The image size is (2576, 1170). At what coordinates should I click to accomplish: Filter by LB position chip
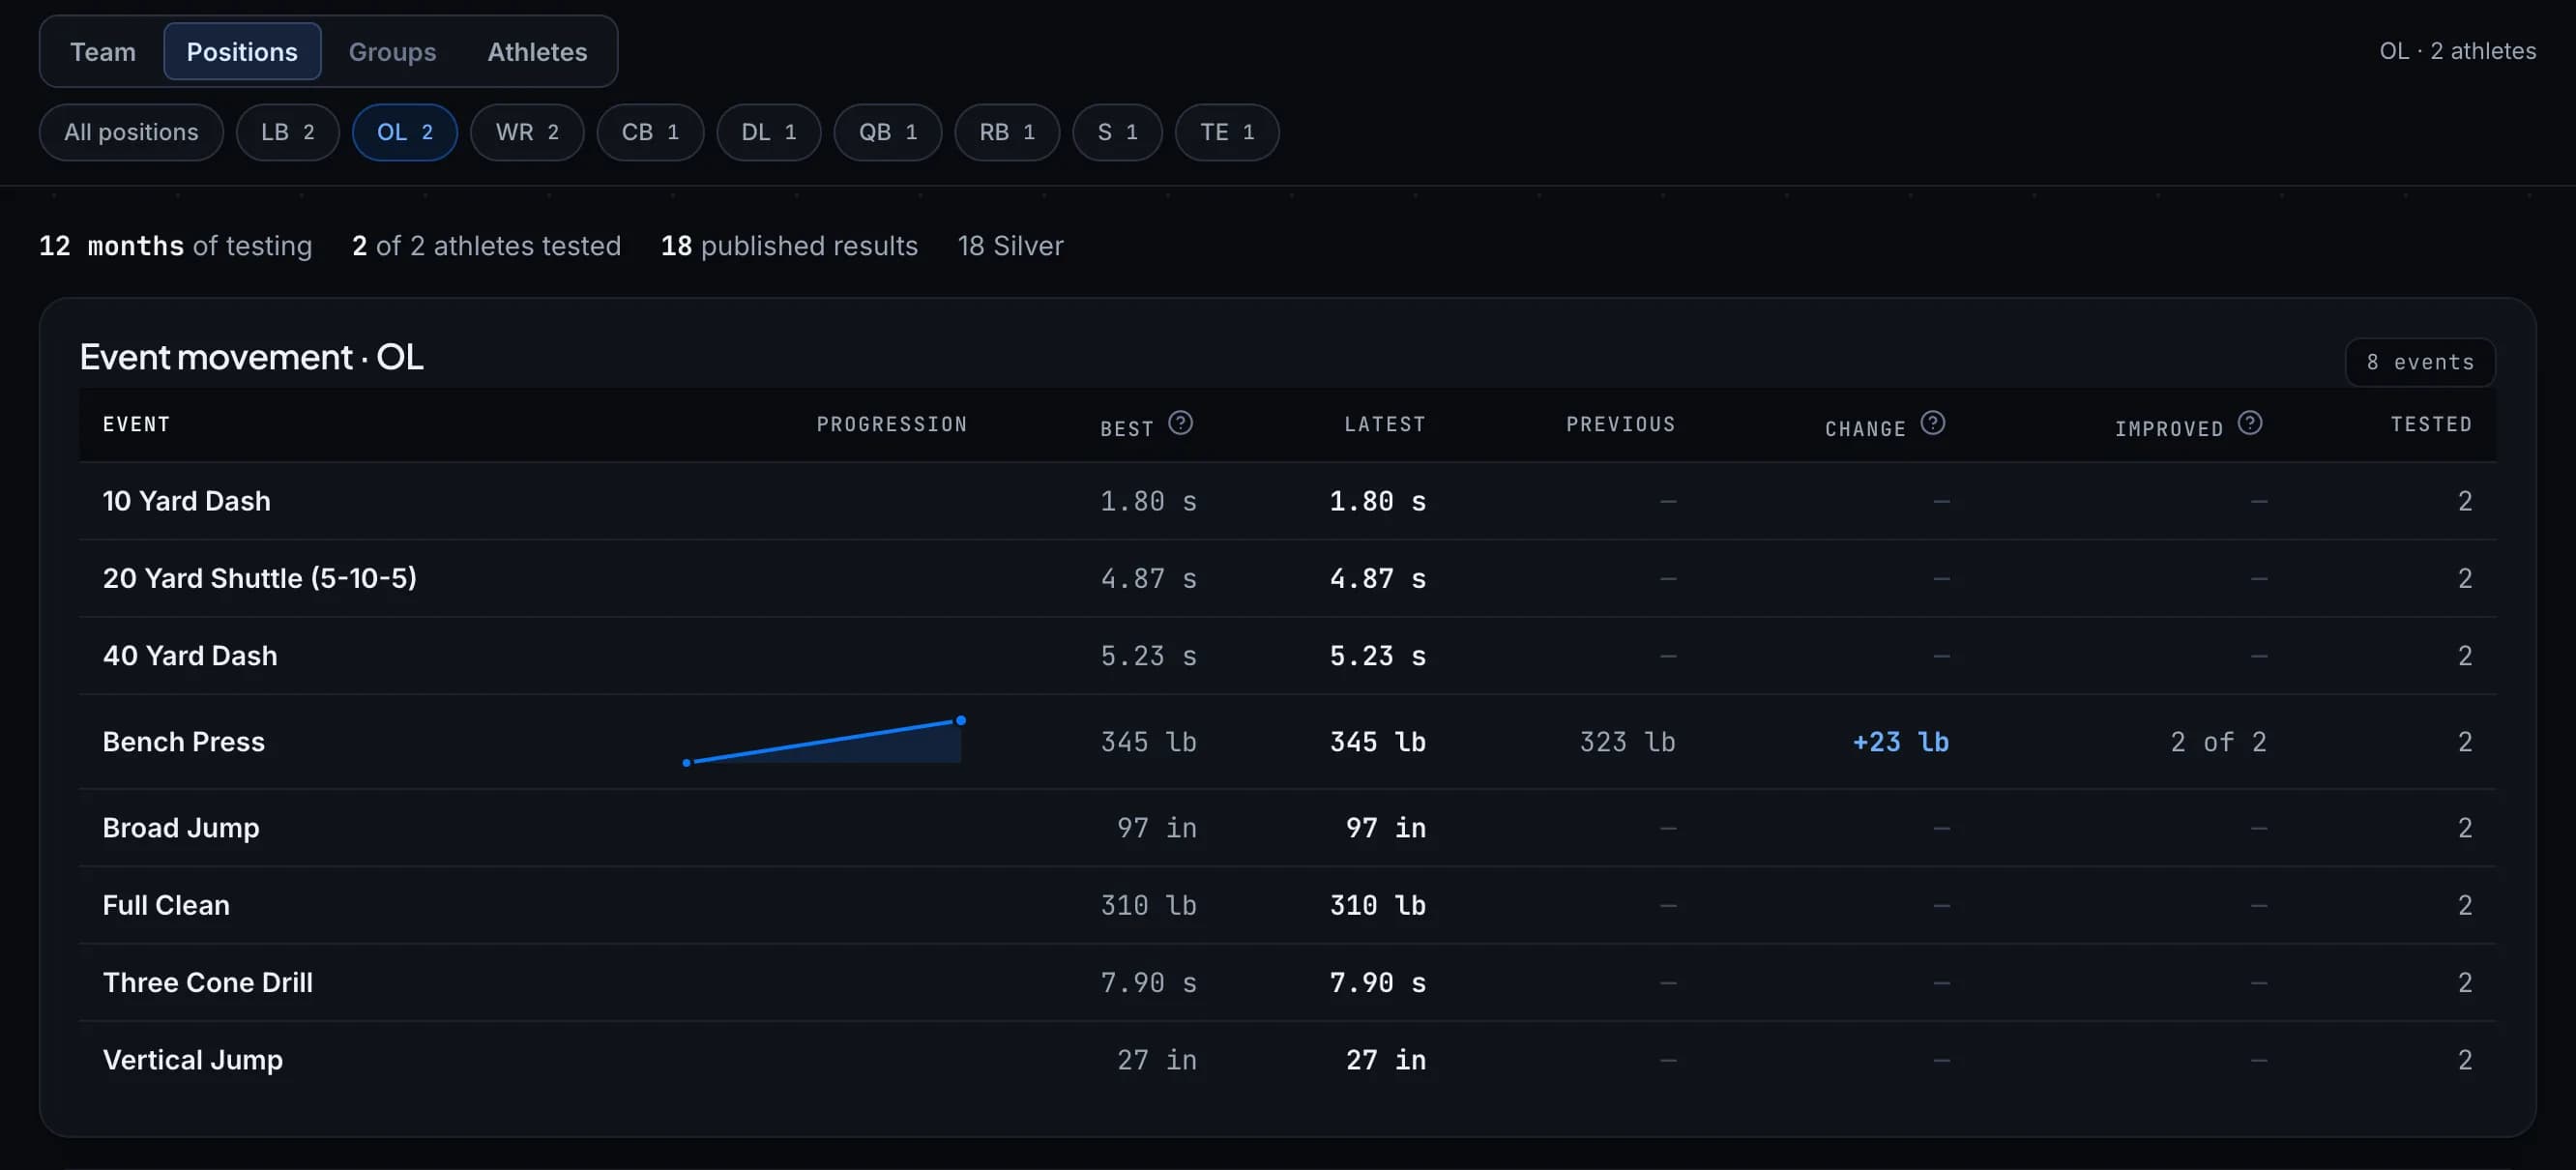coord(288,132)
